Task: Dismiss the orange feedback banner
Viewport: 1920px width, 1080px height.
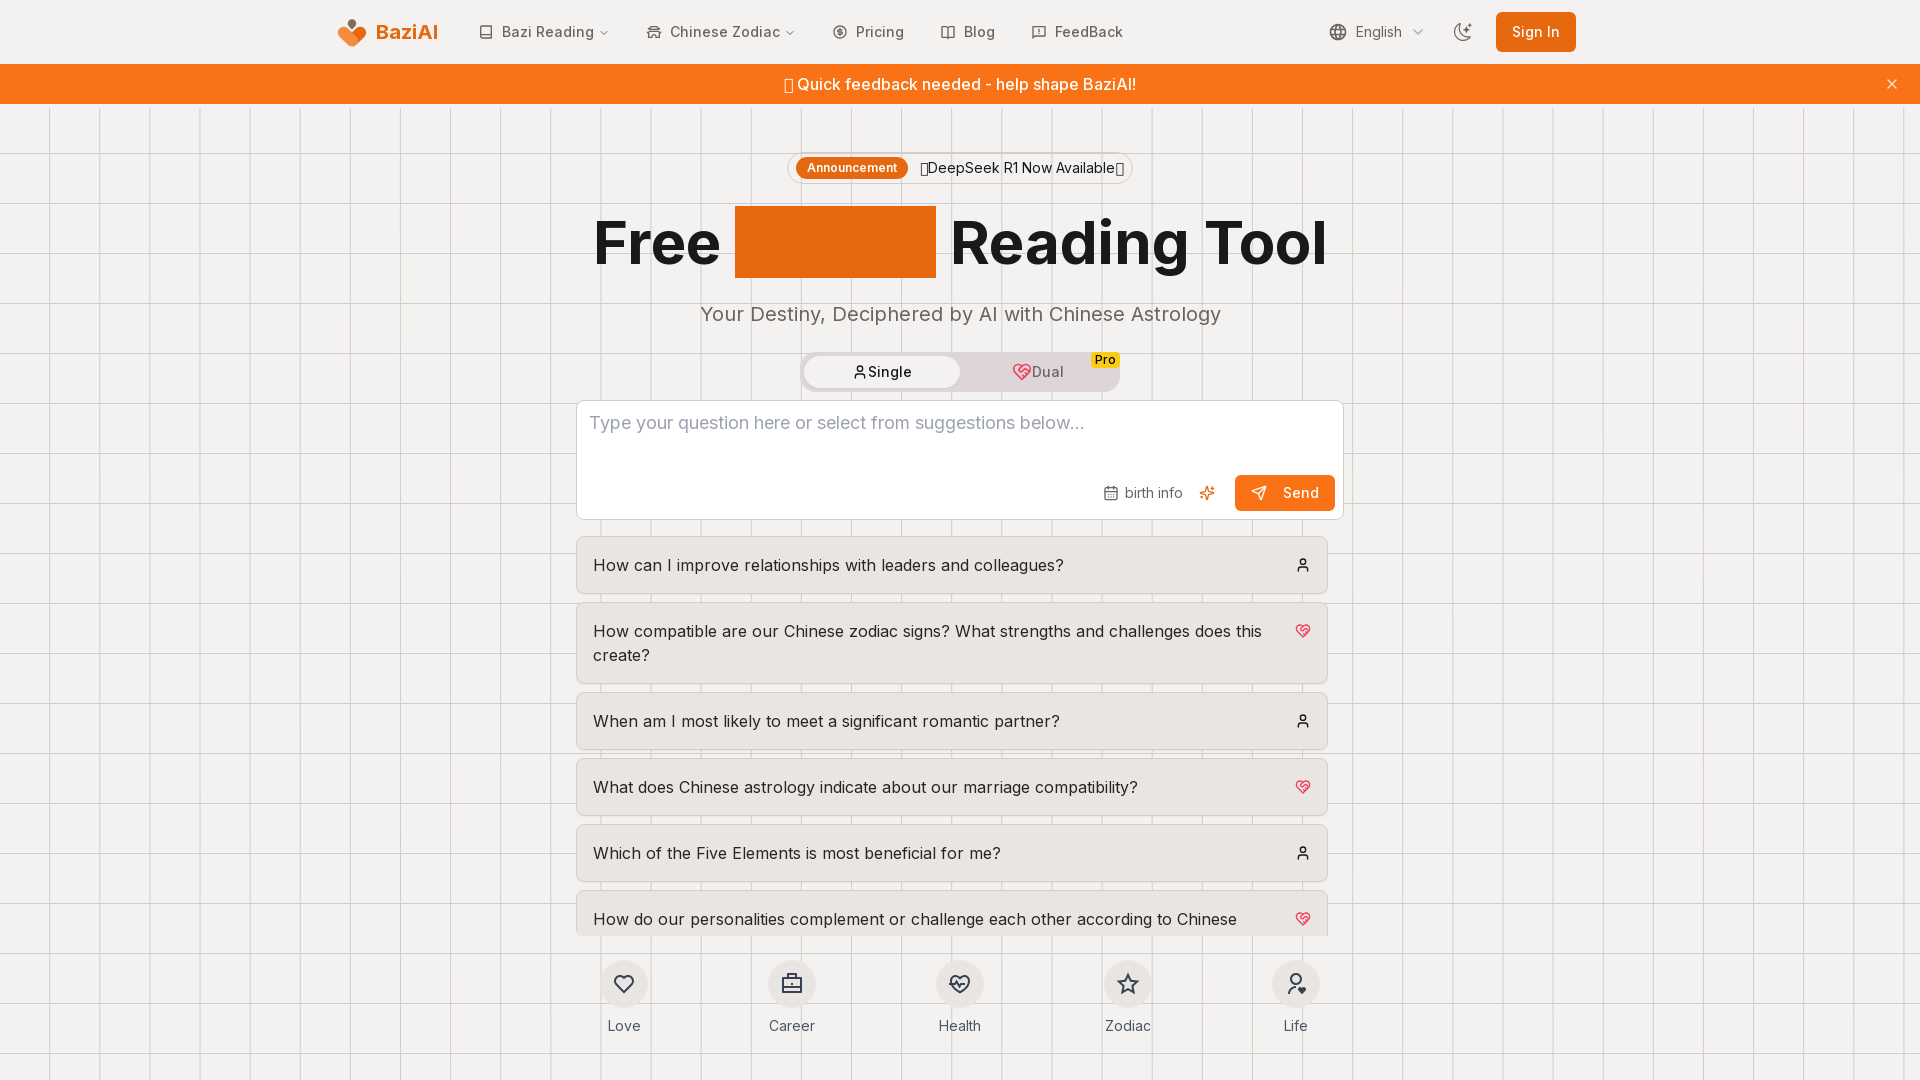Action: (x=1892, y=84)
